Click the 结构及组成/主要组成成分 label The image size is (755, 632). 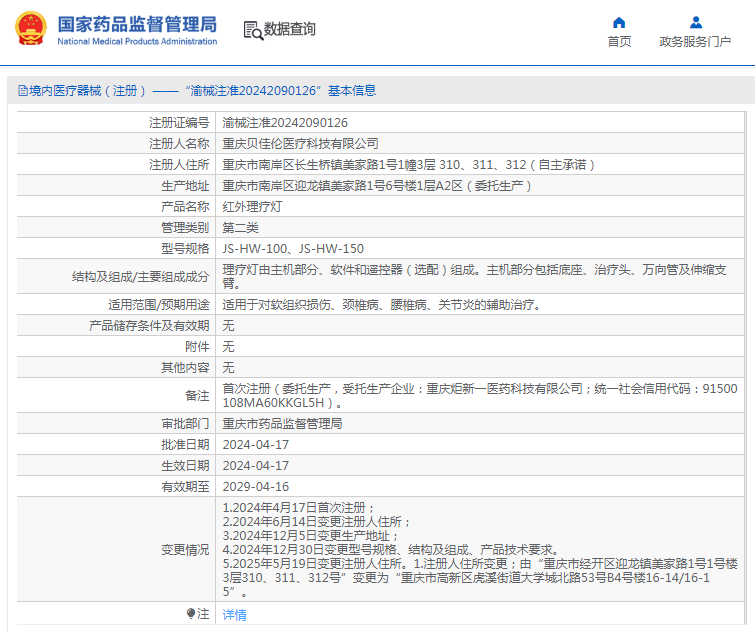[141, 277]
